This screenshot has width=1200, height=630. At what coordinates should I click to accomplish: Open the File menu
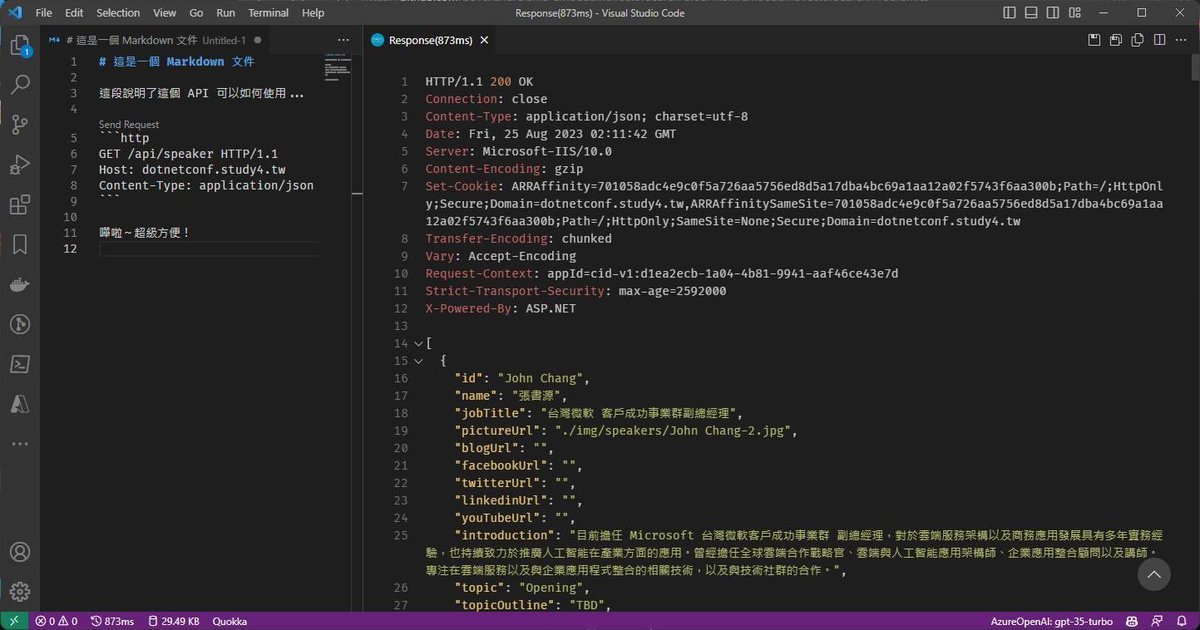click(x=43, y=13)
